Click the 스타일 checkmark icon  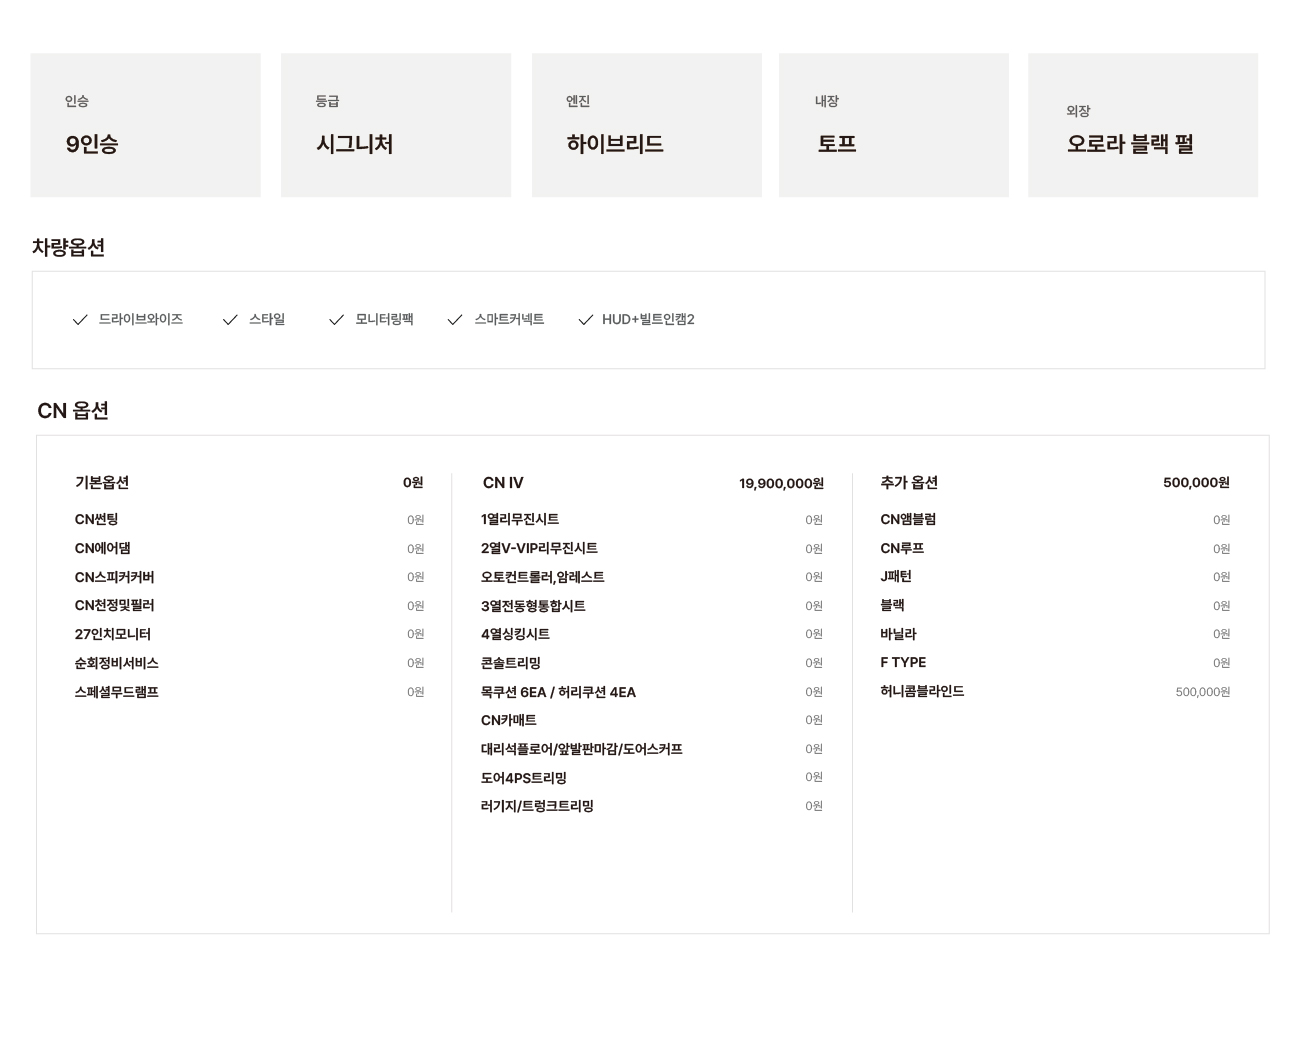pyautogui.click(x=230, y=320)
